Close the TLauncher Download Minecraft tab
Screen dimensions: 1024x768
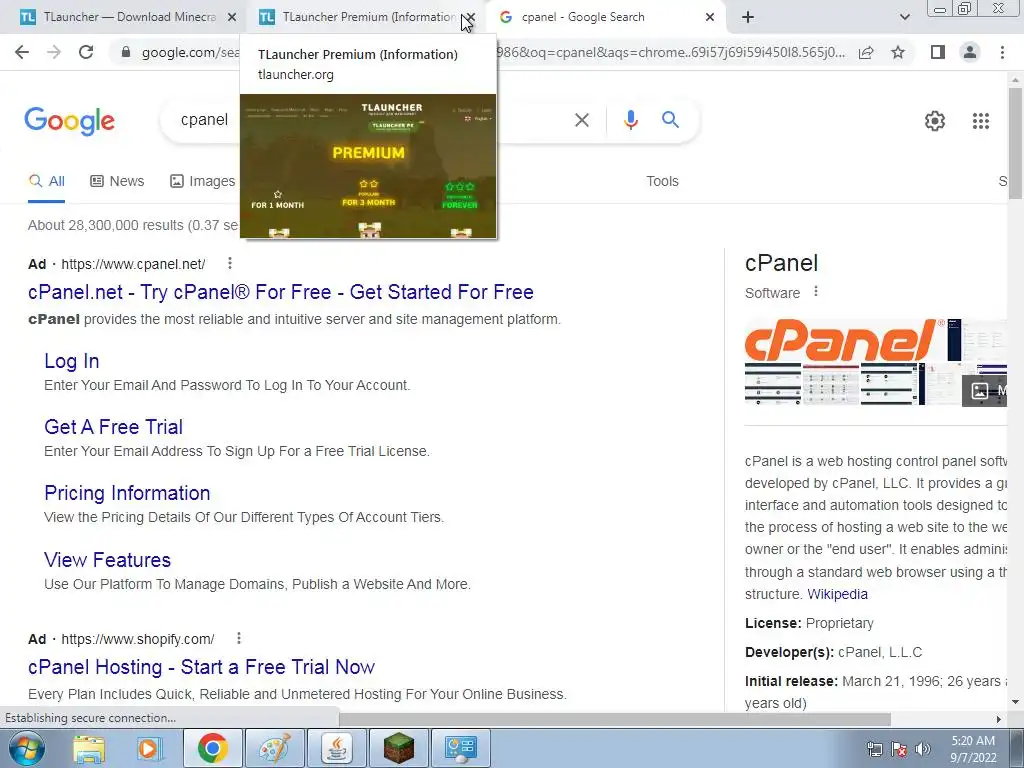pos(232,17)
